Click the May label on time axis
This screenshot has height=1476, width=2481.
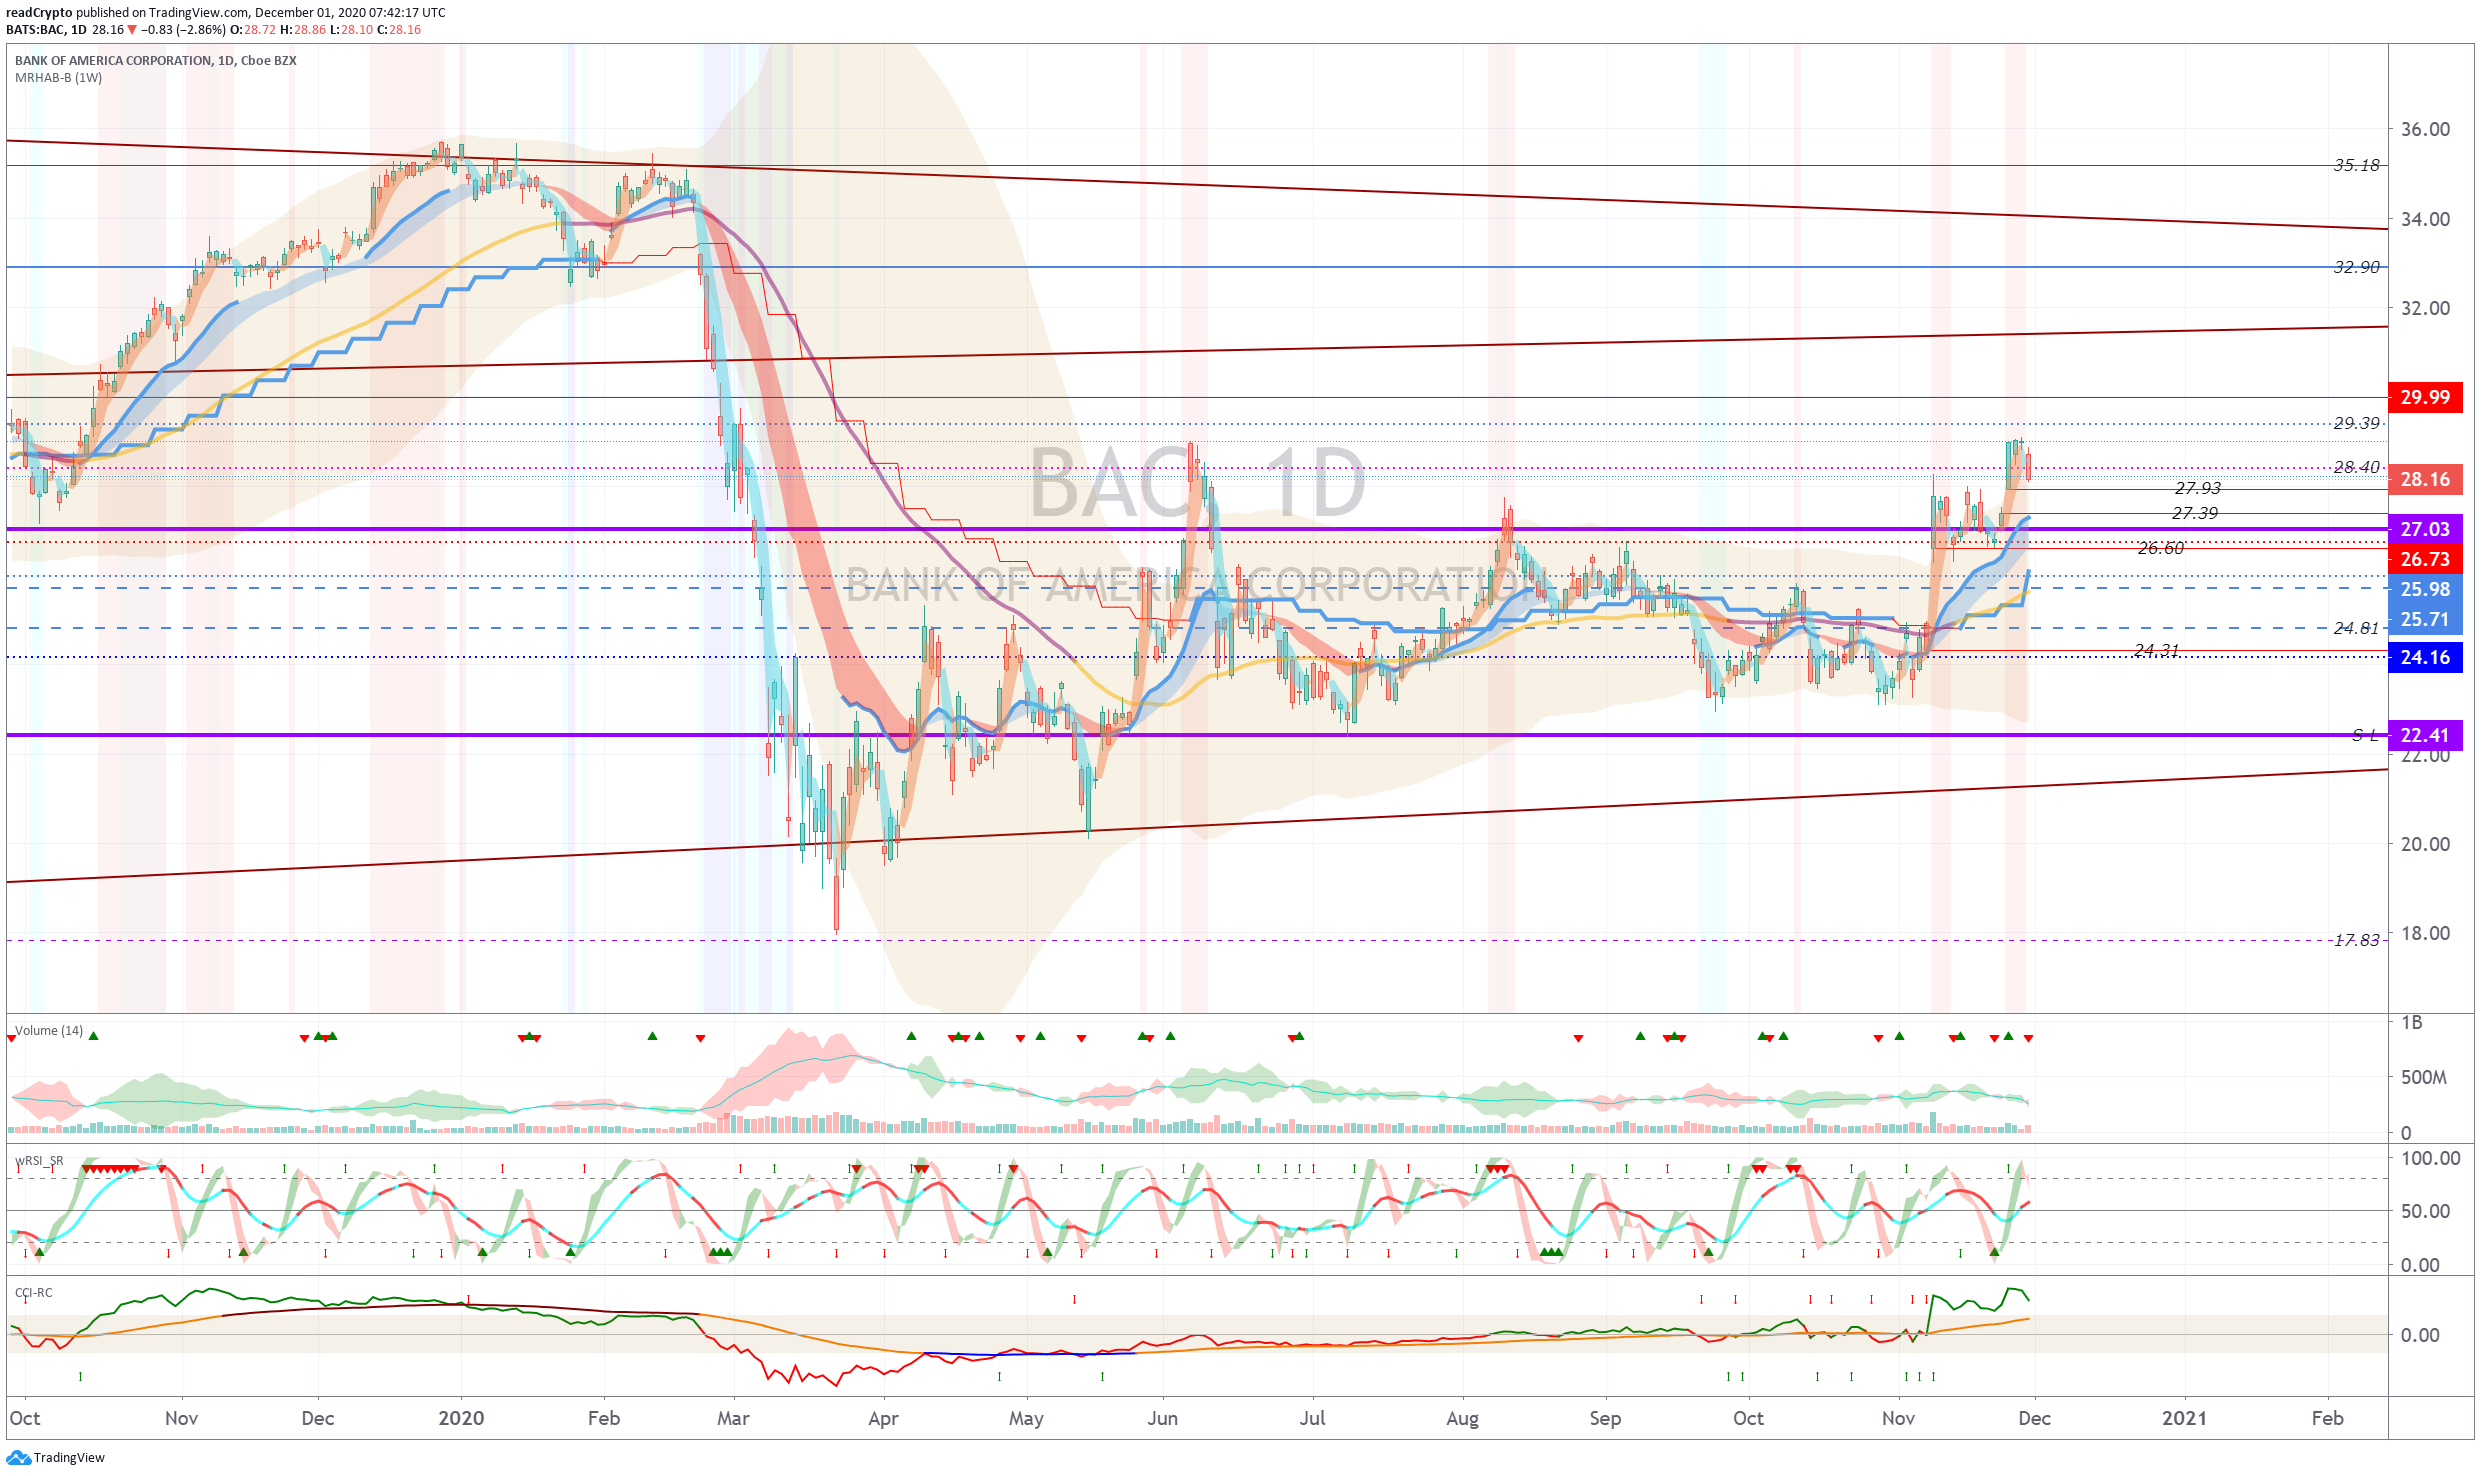1026,1419
